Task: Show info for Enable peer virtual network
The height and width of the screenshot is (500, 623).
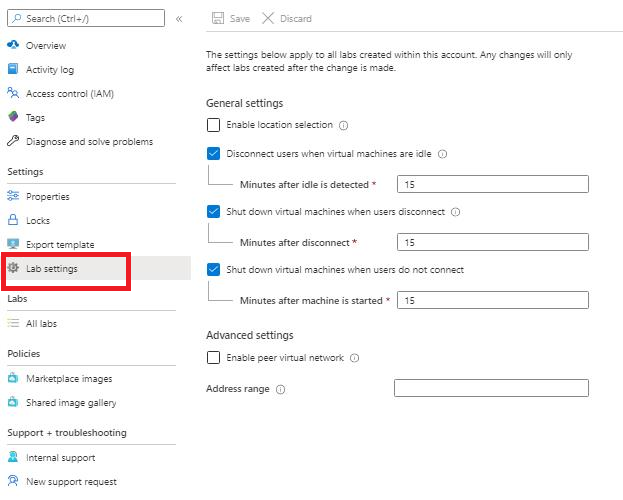Action: [354, 358]
